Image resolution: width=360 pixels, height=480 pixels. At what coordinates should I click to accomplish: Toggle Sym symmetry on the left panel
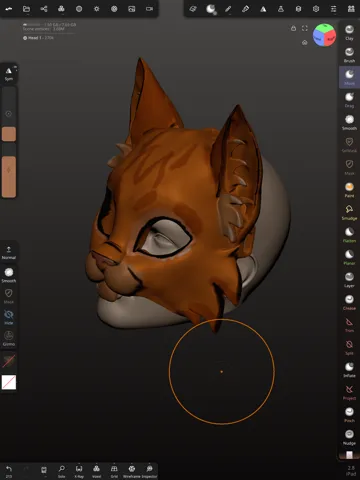(x=9, y=74)
